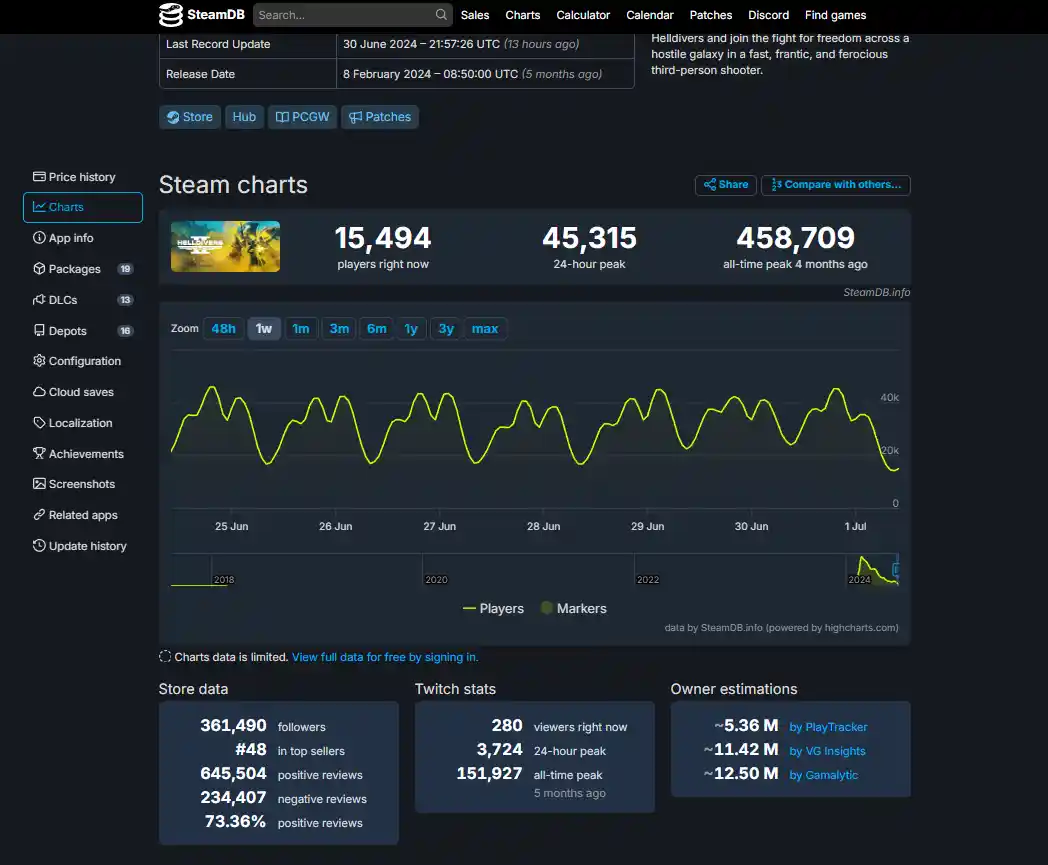Viewport: 1048px width, 865px height.
Task: Click the 15,494 players right now value
Action: coord(383,238)
